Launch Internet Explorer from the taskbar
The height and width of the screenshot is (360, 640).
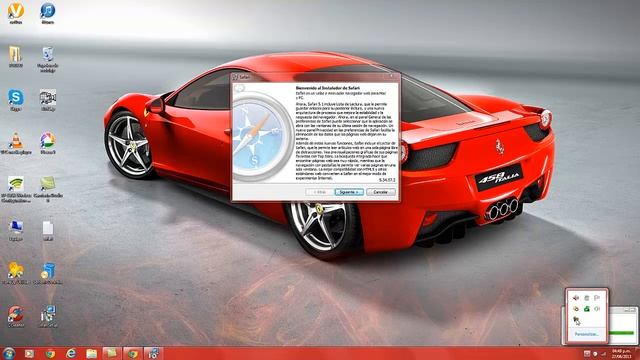tap(71, 353)
